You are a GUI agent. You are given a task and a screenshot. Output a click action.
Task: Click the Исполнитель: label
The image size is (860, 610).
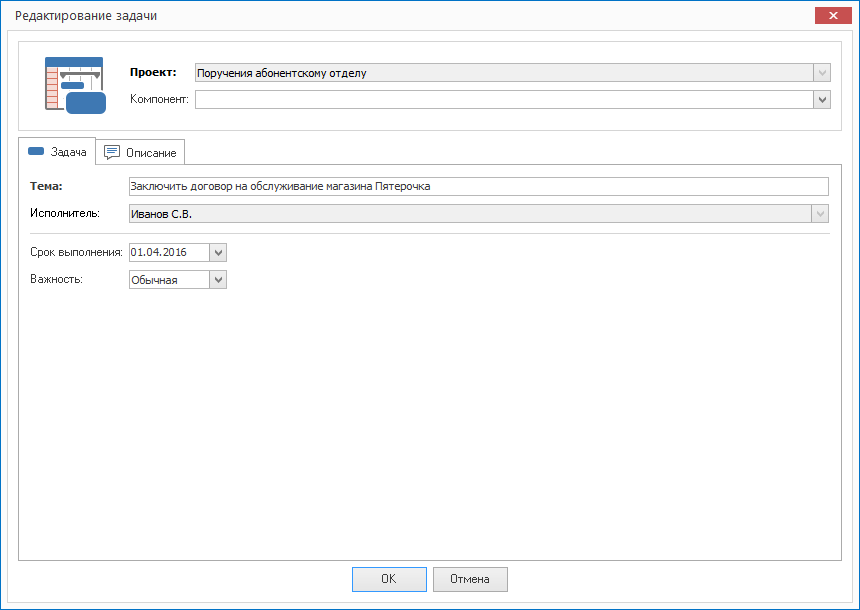click(65, 213)
